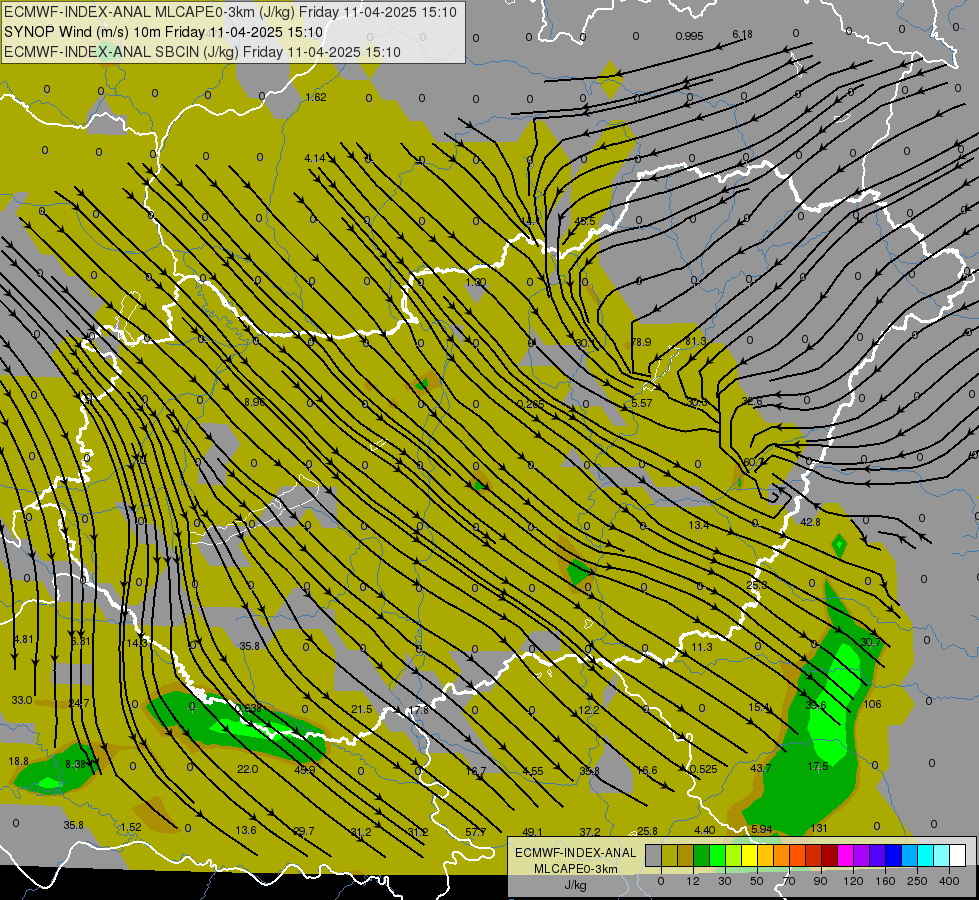Select the pure blue legend swatch
The image size is (979, 900).
(x=894, y=856)
